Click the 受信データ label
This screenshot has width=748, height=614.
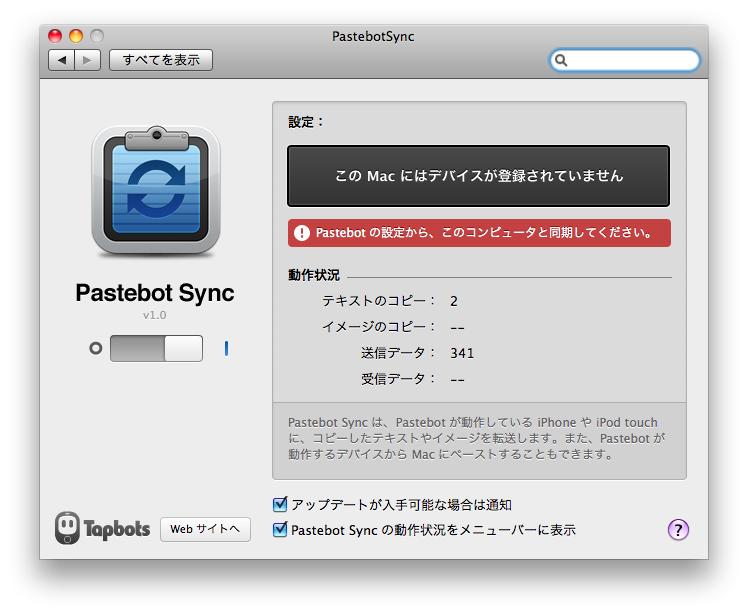(x=398, y=379)
